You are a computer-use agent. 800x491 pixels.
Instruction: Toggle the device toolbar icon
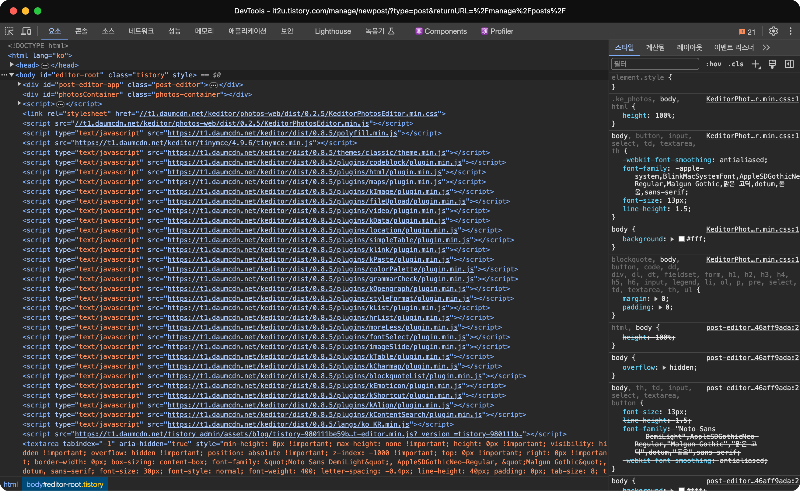26,31
